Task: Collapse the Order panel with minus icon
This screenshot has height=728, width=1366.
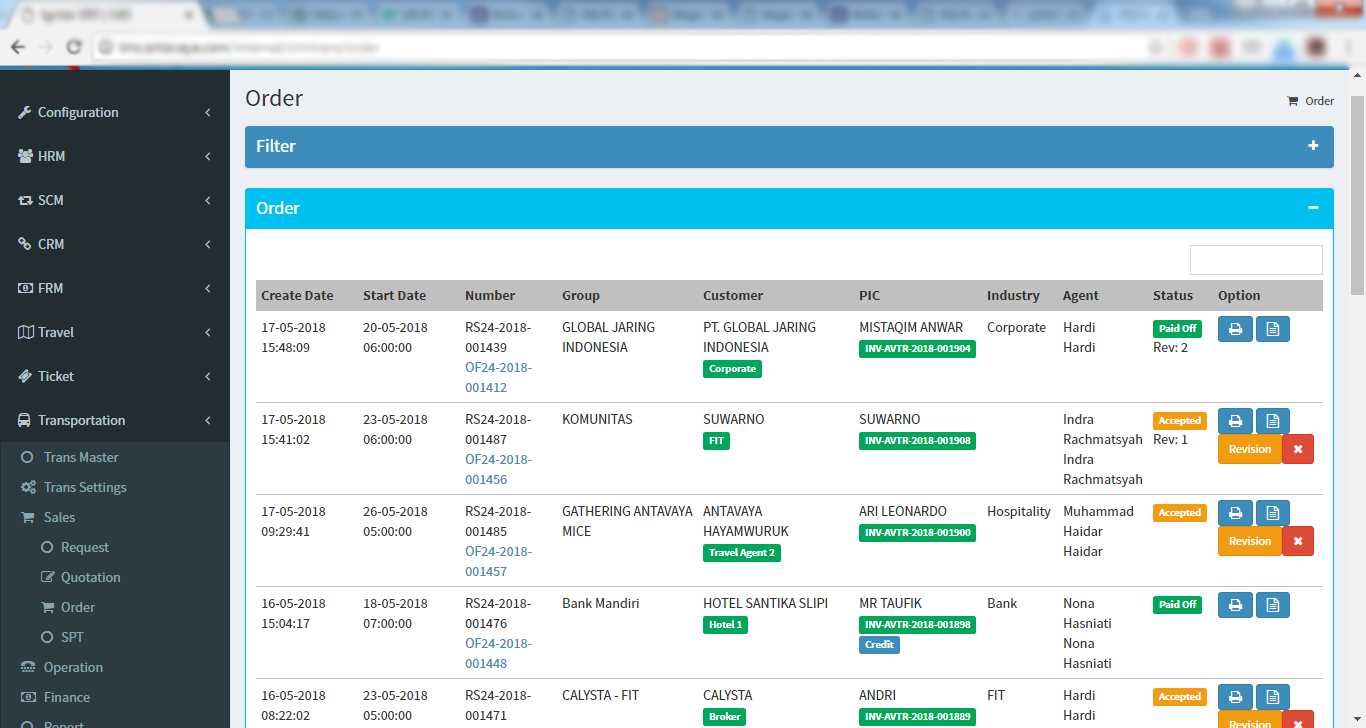Action: (1313, 208)
